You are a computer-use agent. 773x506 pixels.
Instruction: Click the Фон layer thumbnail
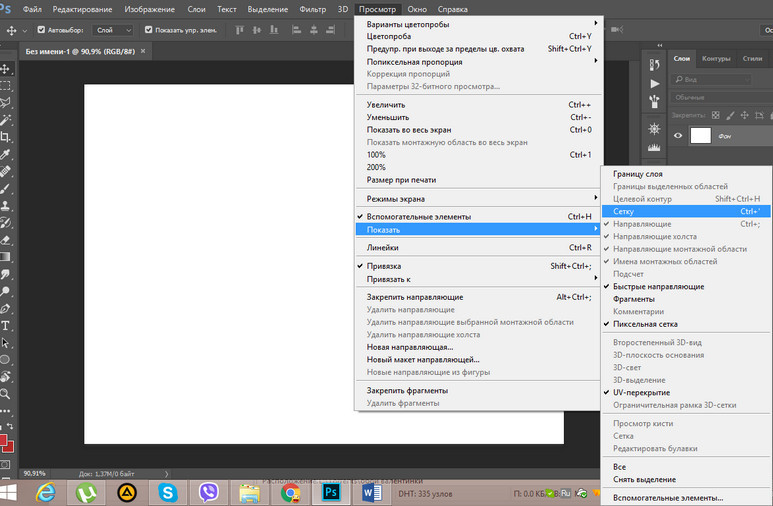click(700, 135)
